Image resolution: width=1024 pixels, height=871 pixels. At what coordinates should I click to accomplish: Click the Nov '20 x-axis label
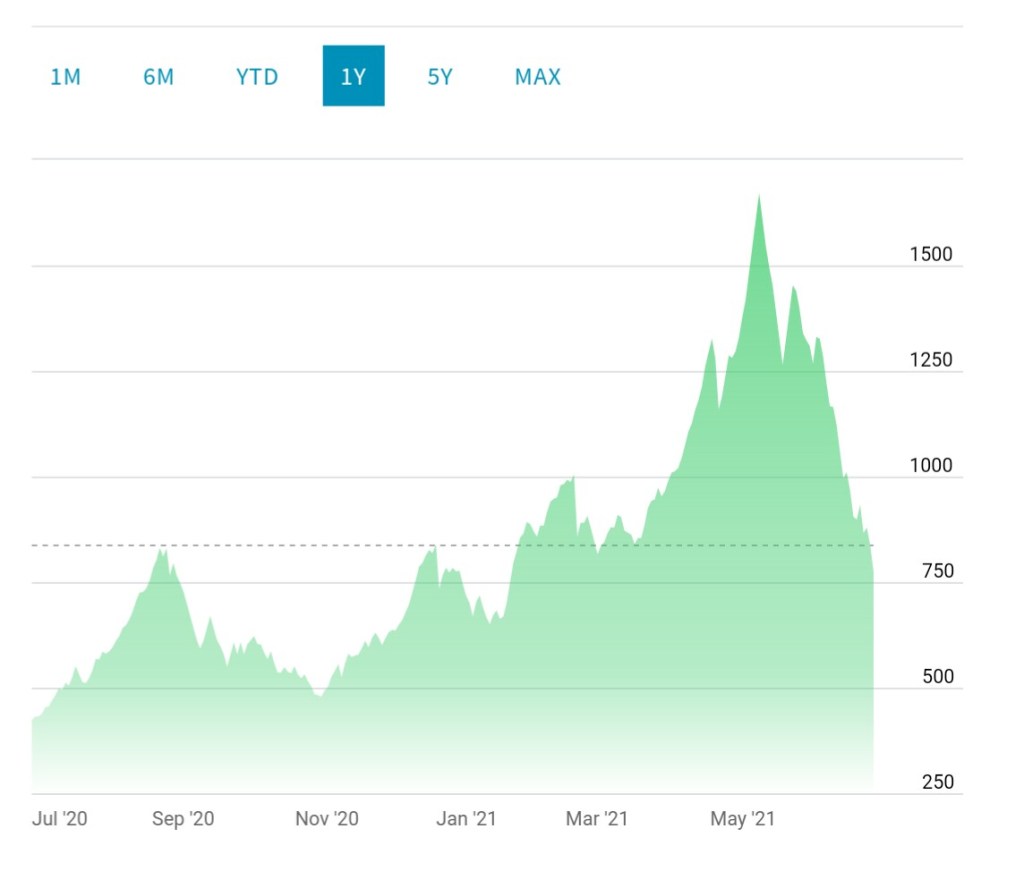click(x=327, y=819)
